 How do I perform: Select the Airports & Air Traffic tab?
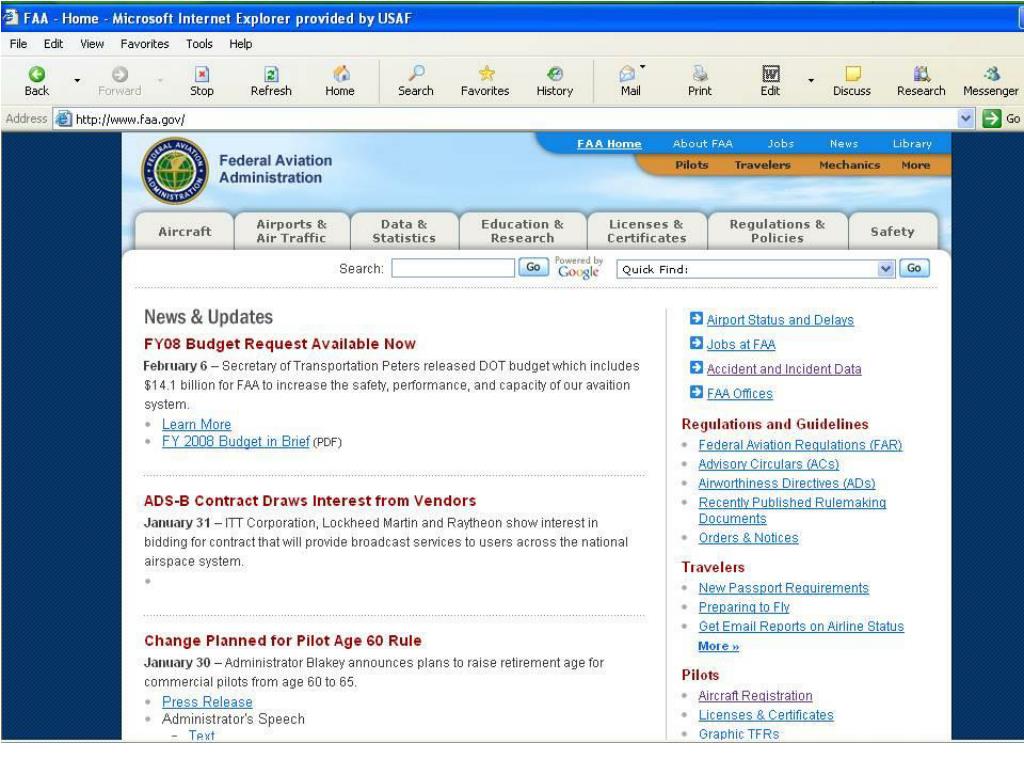[x=291, y=231]
